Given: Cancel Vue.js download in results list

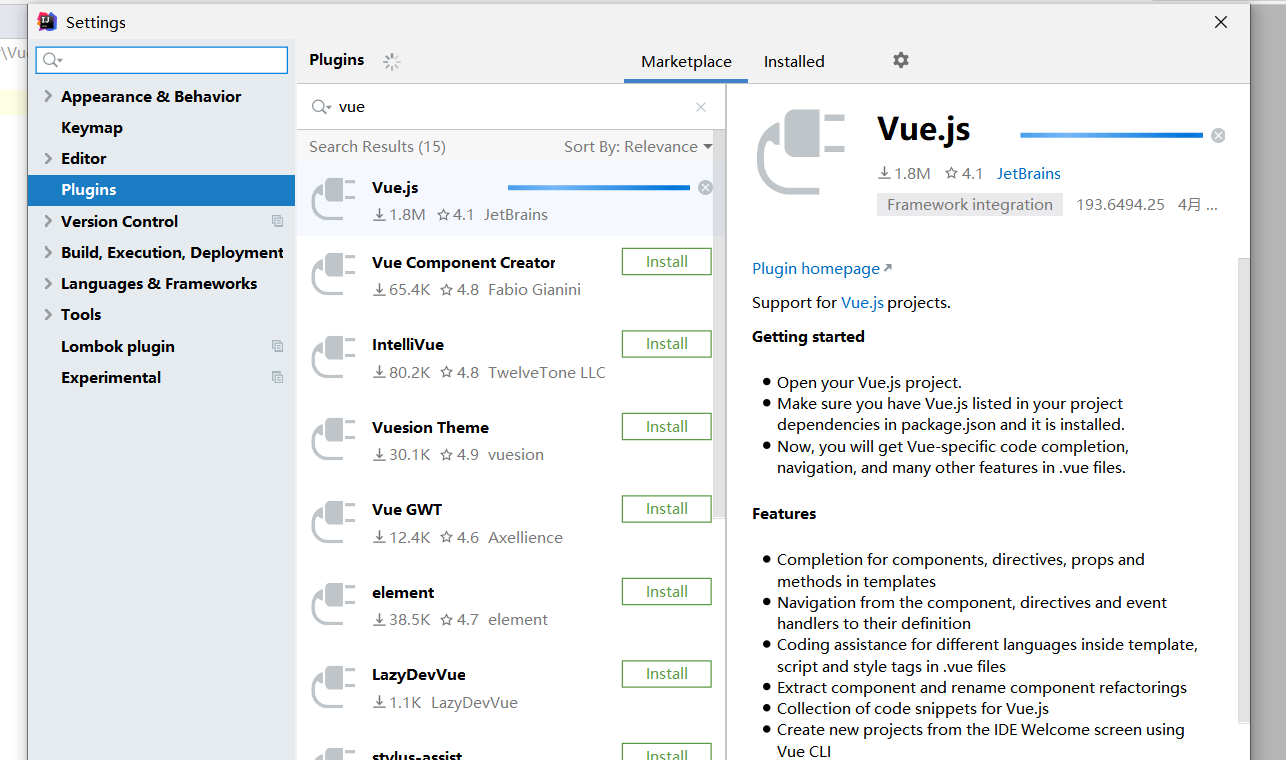Looking at the screenshot, I should [x=705, y=187].
